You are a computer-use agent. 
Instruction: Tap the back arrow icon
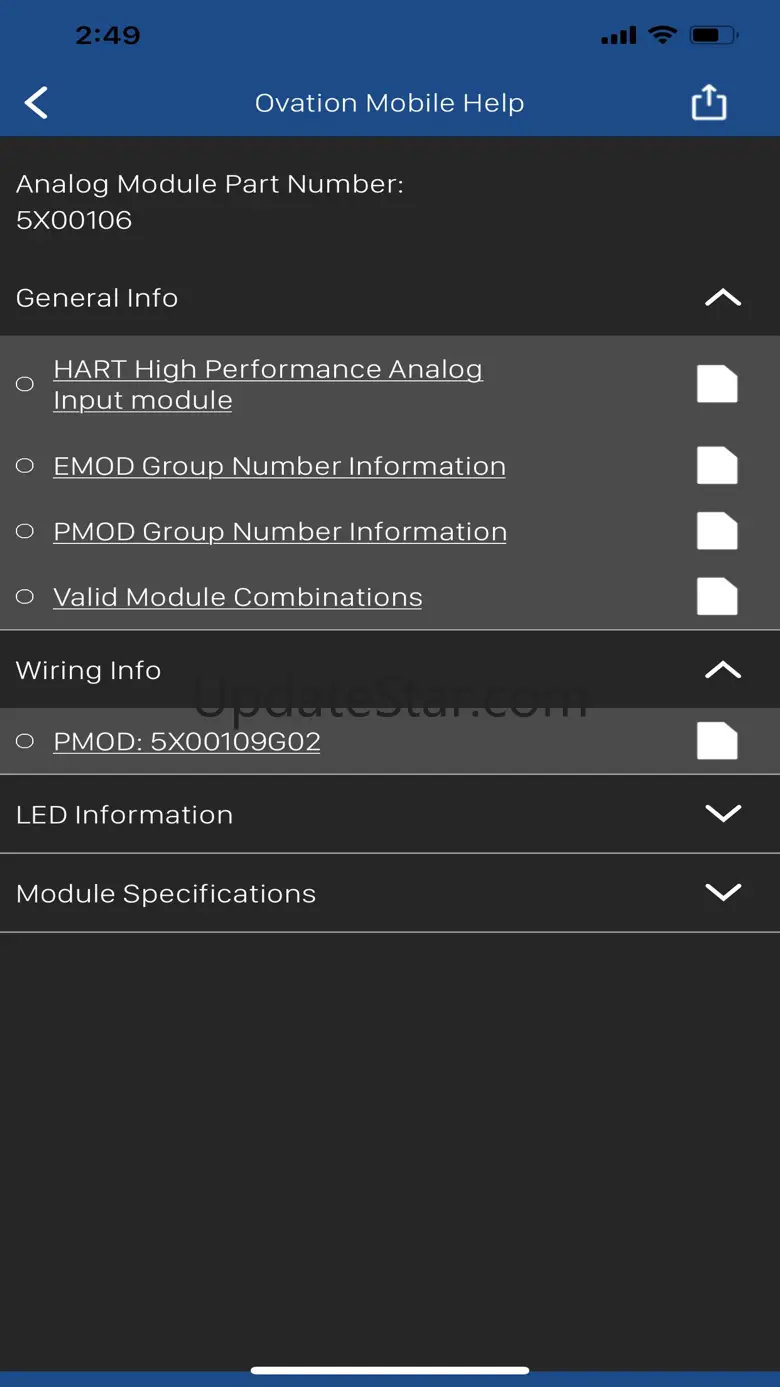tap(36, 102)
